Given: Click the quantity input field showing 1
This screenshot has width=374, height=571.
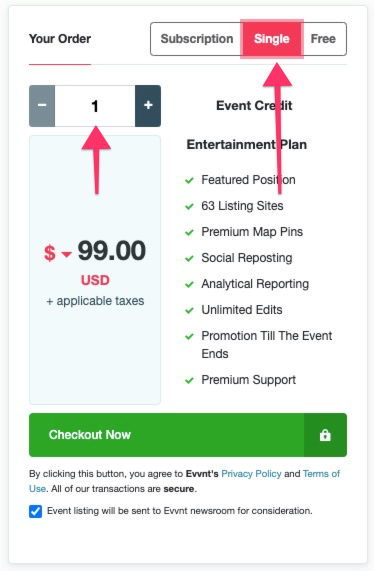Looking at the screenshot, I should (x=95, y=106).
